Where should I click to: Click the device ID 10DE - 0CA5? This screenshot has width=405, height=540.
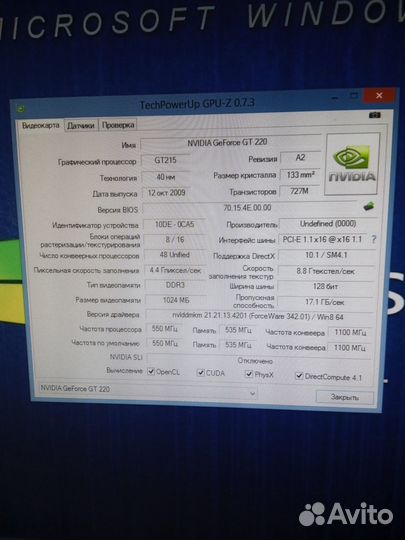[x=175, y=224]
